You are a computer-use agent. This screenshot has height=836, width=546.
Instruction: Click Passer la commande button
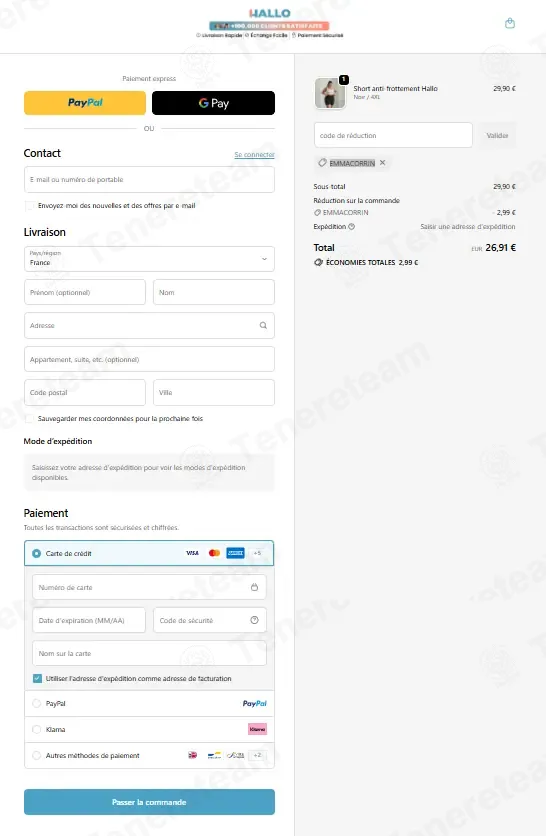pyautogui.click(x=149, y=802)
